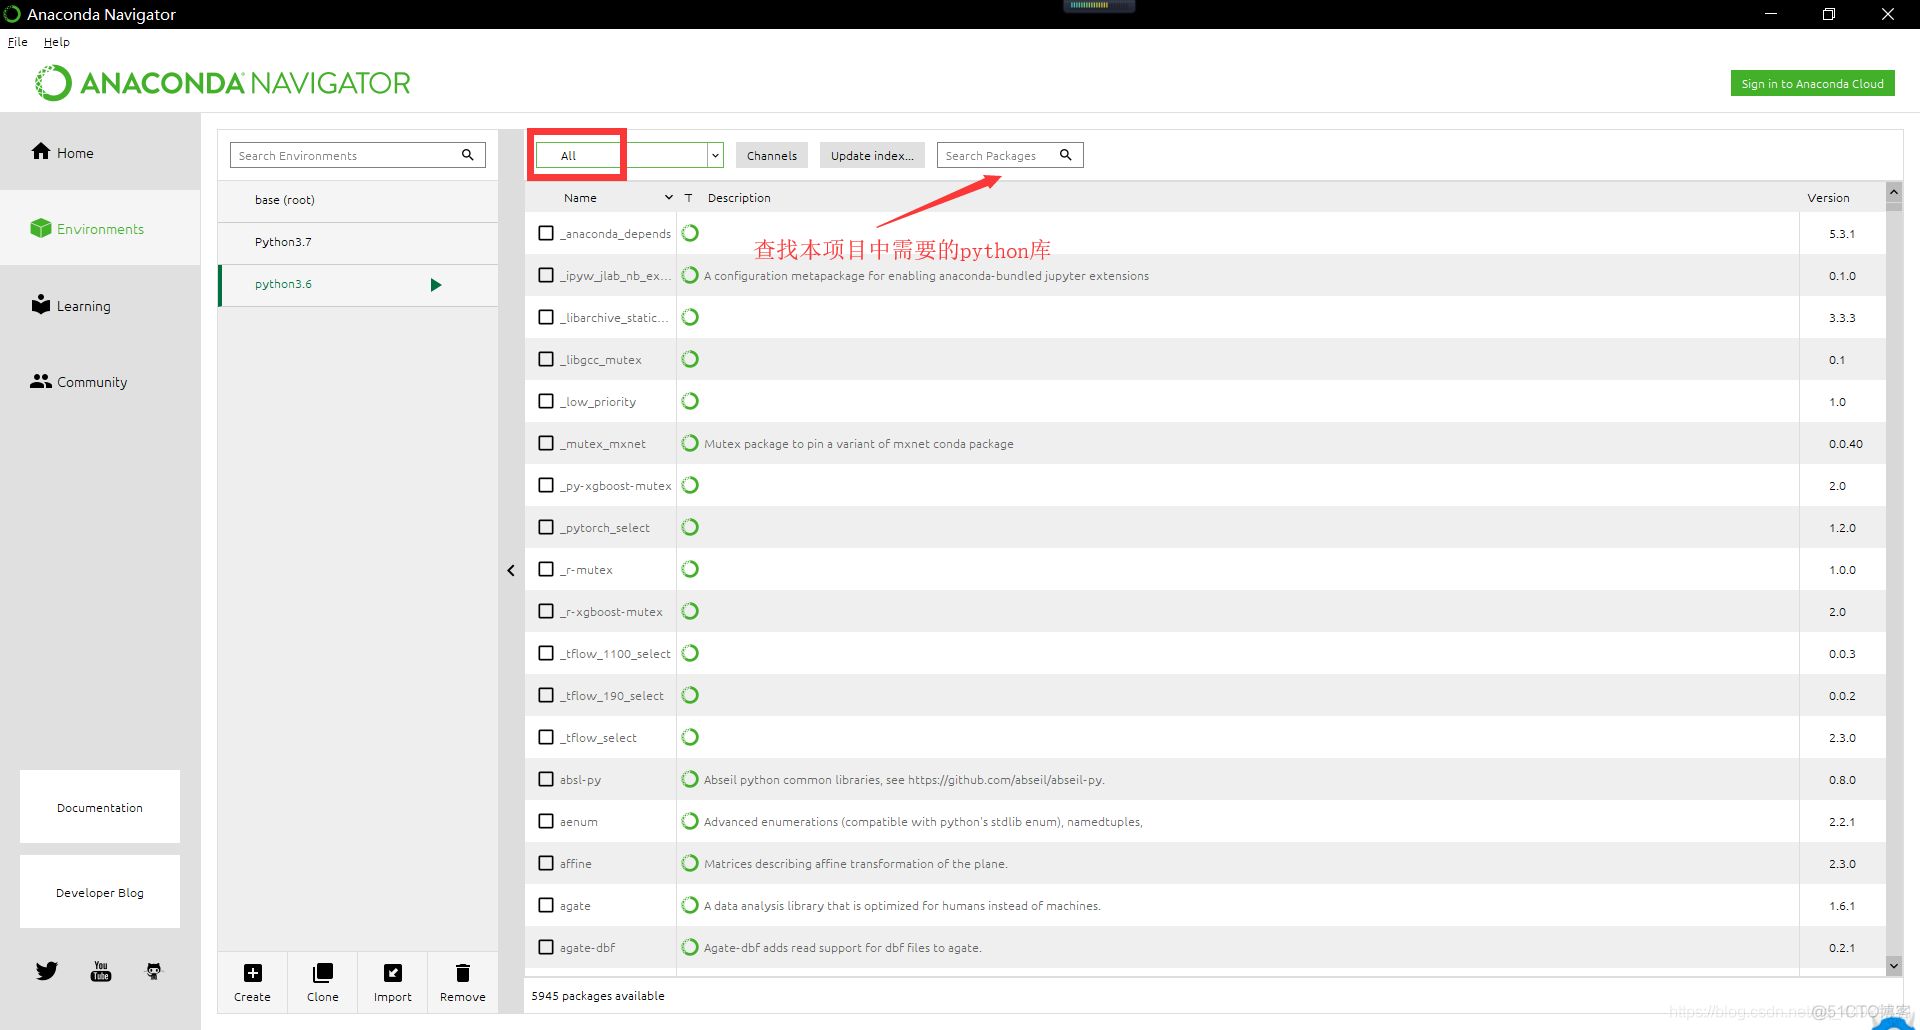
Task: Check the _anaconda_depends package checkbox
Action: [546, 233]
